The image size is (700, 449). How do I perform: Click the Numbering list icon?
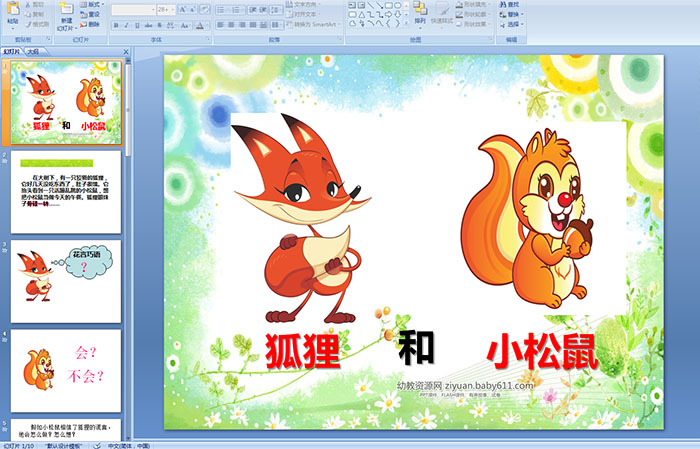coord(238,10)
